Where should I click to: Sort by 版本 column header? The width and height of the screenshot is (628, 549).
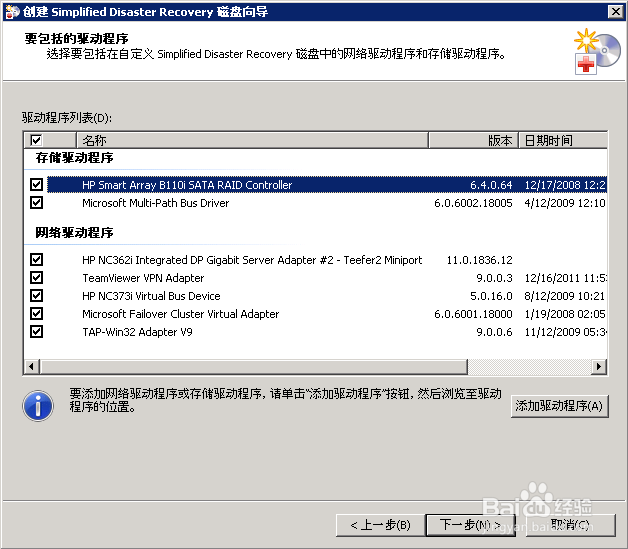click(x=473, y=141)
